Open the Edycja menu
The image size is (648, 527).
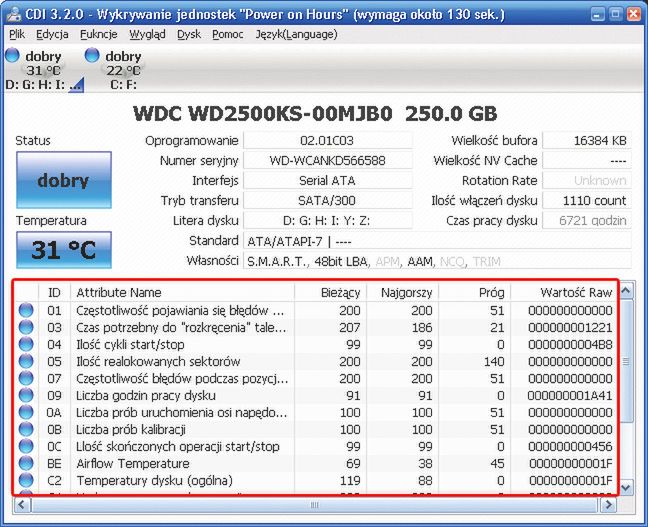[52, 34]
